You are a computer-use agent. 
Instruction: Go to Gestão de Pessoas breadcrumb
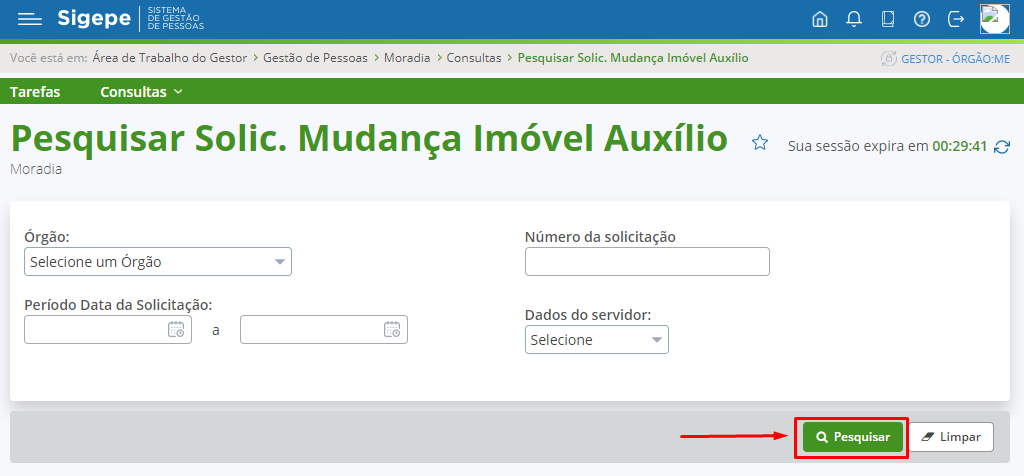pos(315,57)
